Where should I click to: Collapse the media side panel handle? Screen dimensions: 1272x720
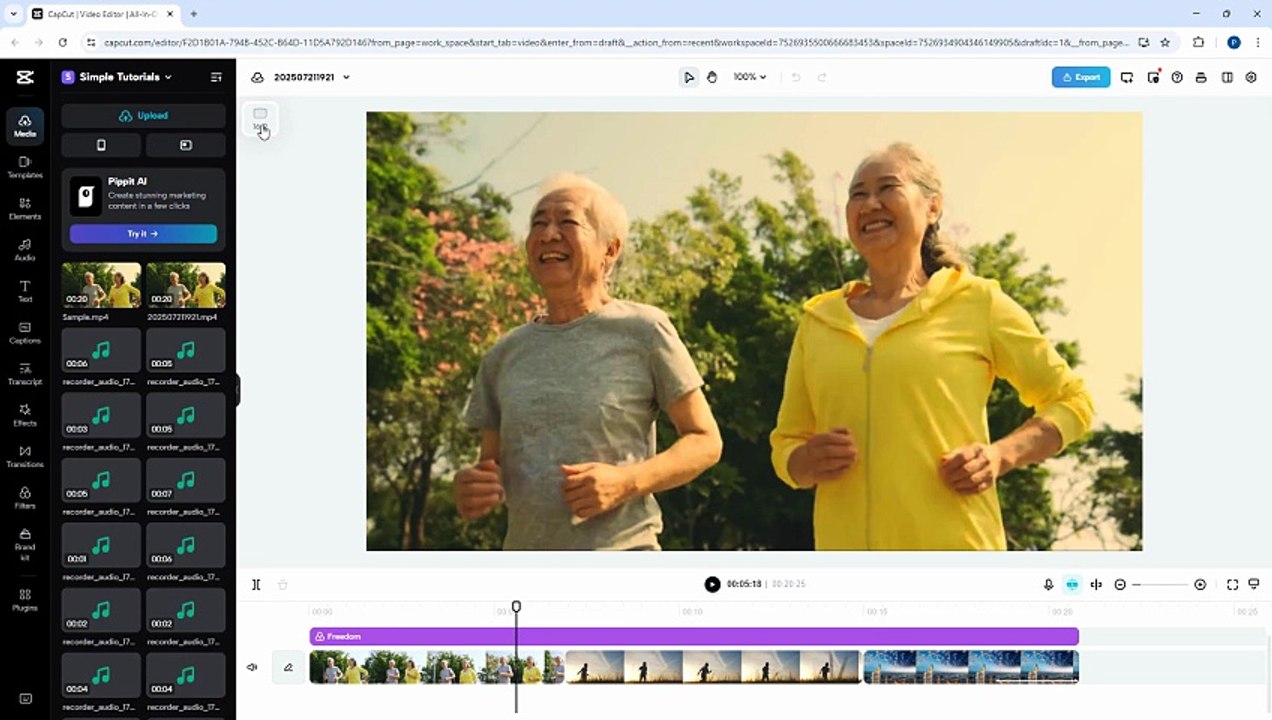(x=238, y=390)
